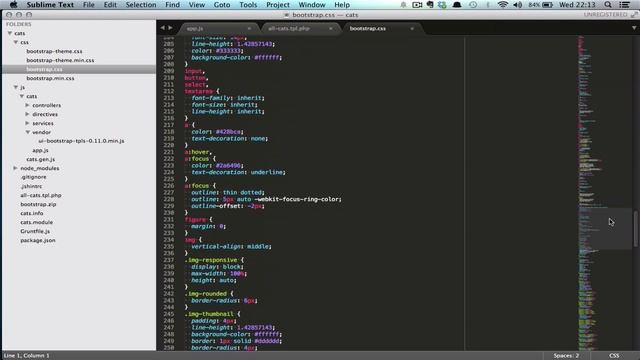
Task: Click the Spaces: 2 indentation setting
Action: click(x=566, y=356)
